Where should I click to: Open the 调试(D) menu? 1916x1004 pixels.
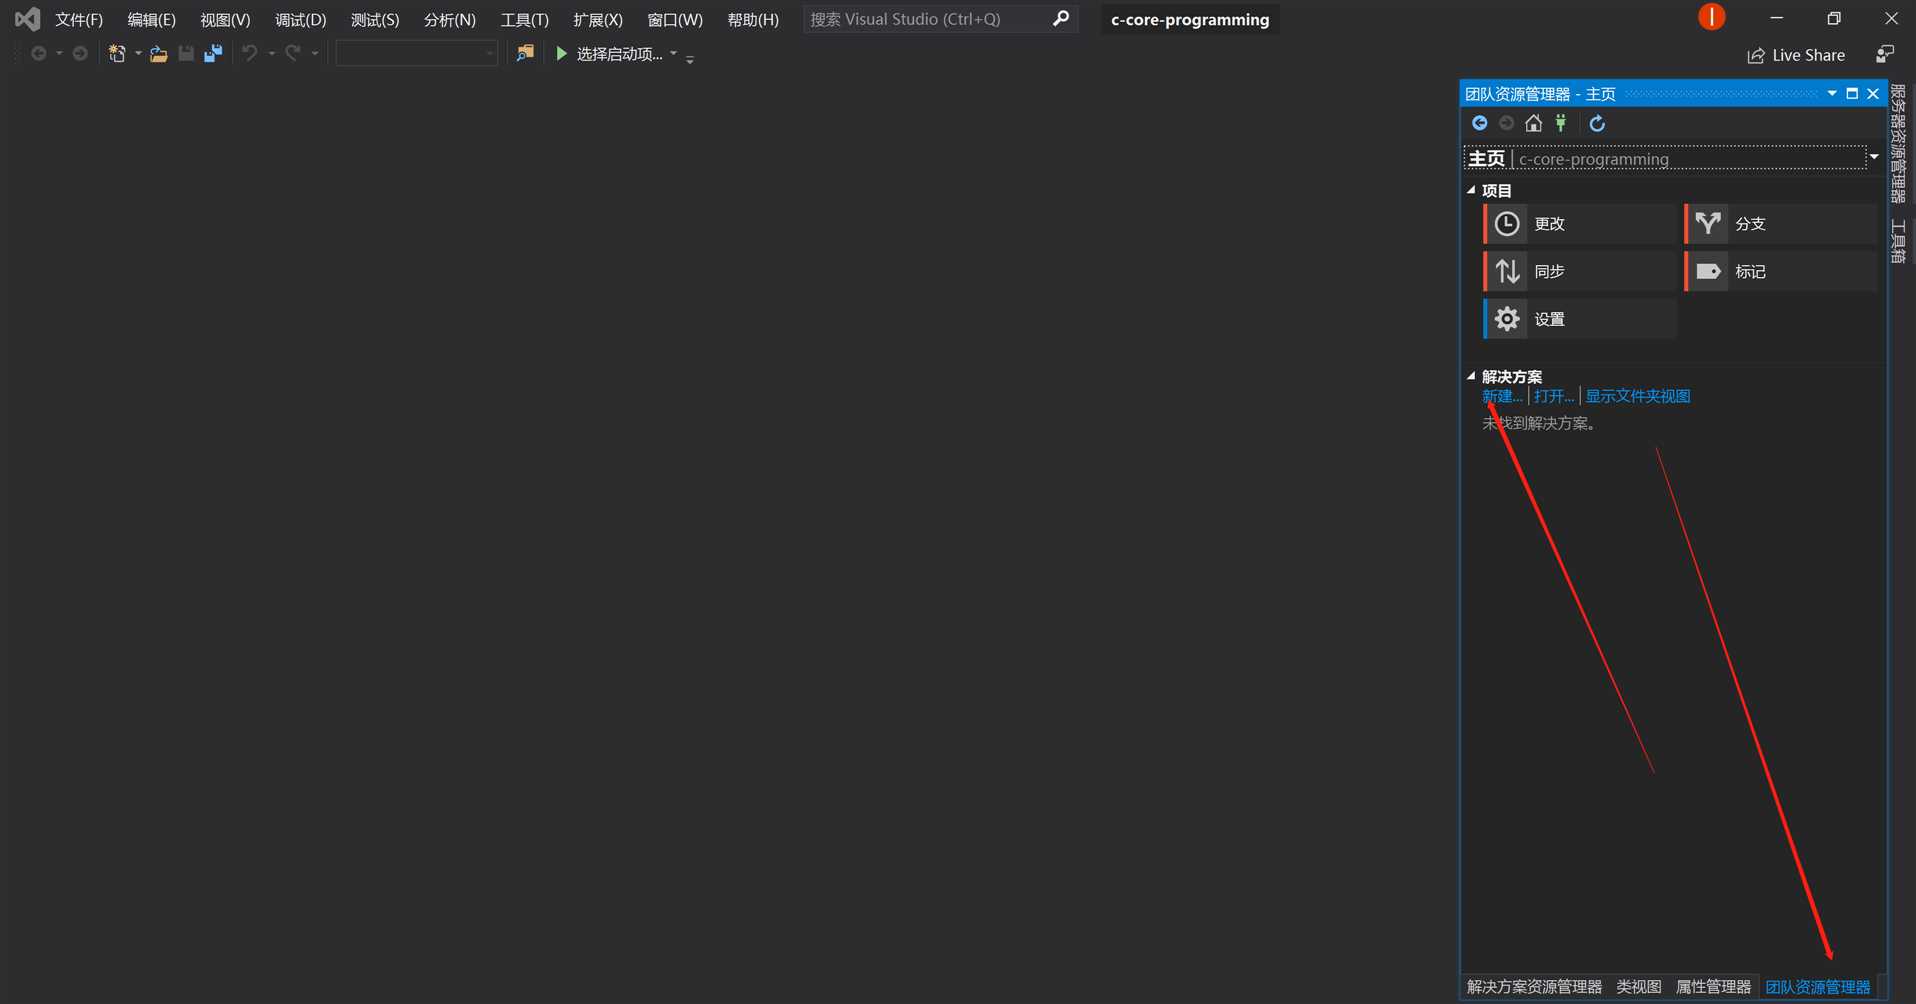[x=300, y=19]
